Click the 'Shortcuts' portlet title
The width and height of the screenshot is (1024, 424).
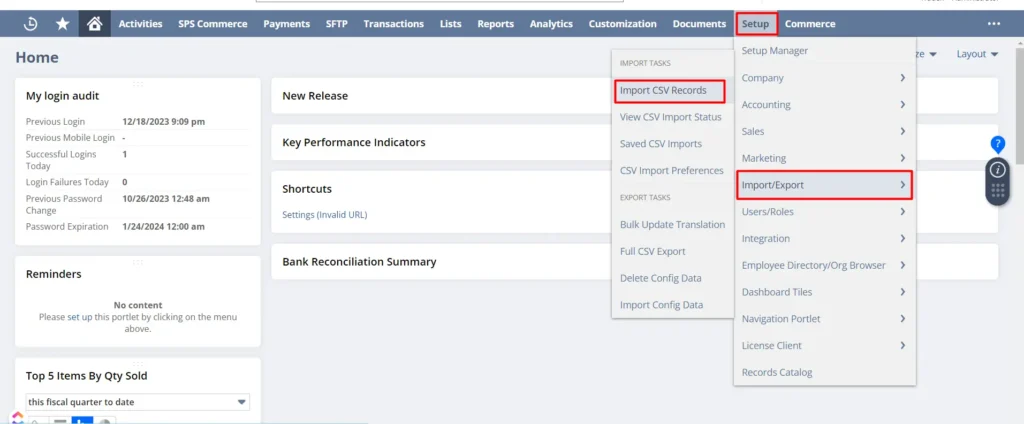pos(307,189)
